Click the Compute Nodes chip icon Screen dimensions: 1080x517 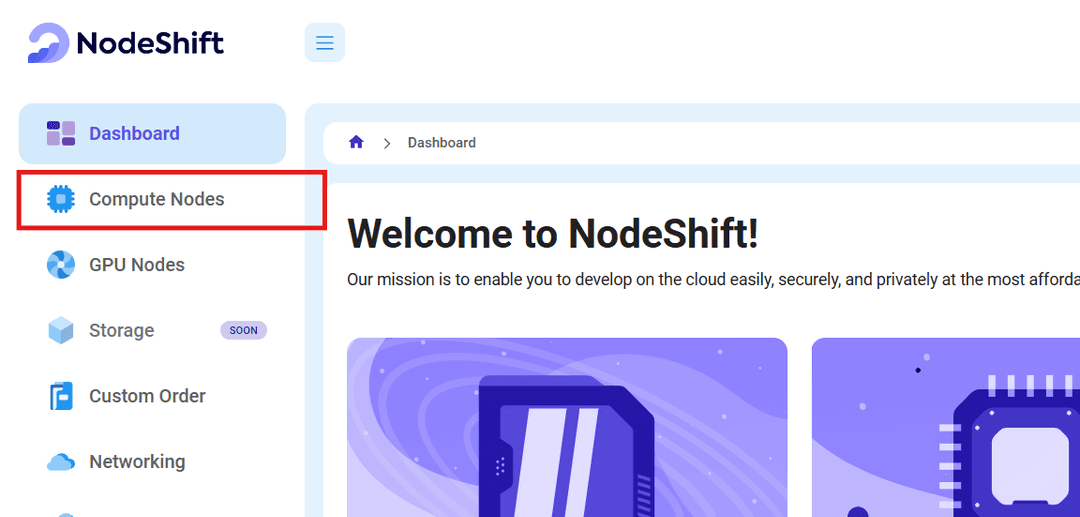[61, 199]
